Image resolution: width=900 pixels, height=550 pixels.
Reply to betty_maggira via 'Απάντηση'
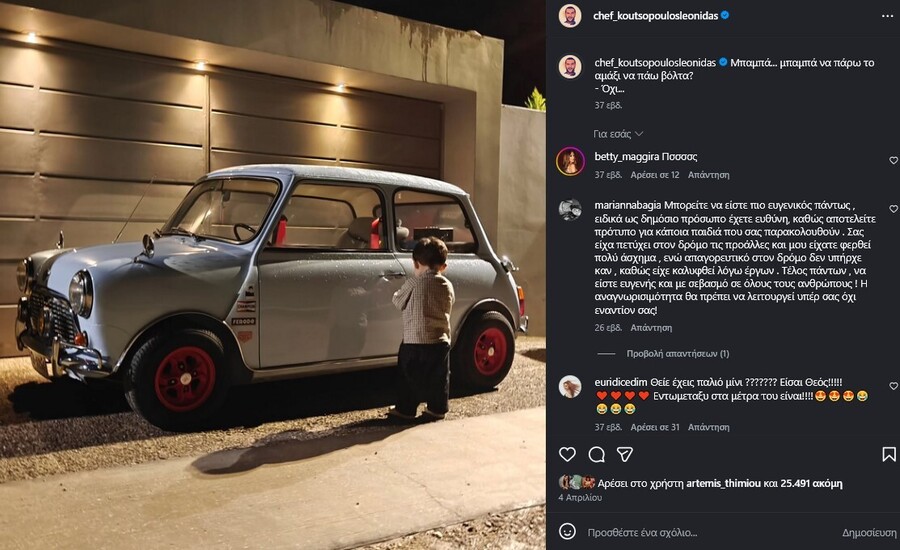708,175
